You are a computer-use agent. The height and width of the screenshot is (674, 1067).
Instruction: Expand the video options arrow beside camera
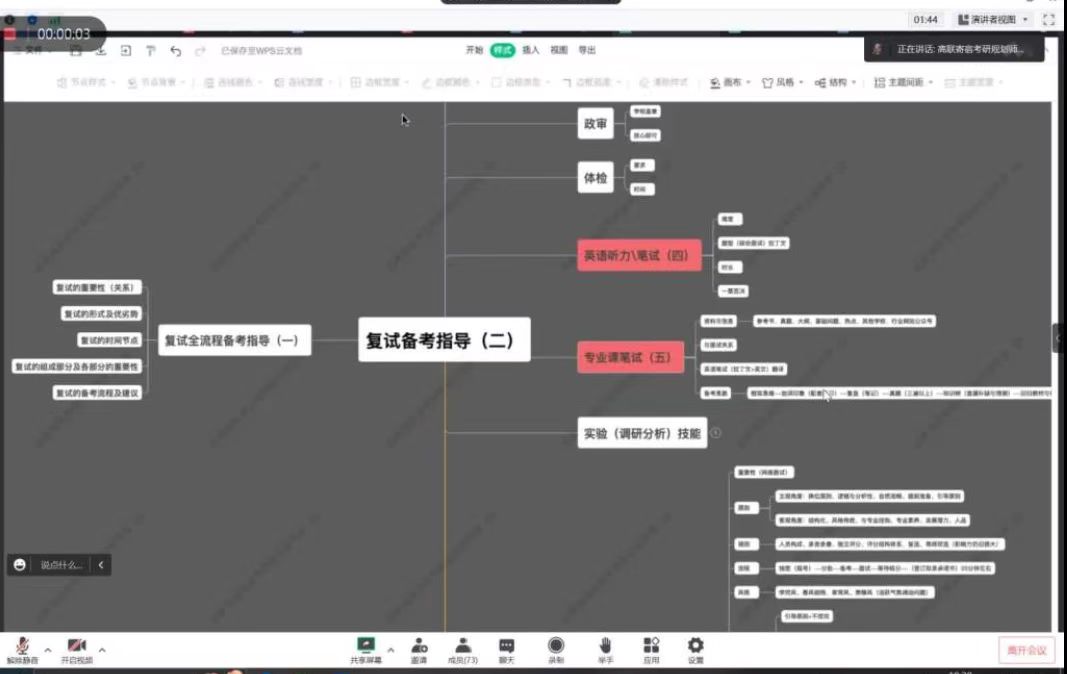click(x=102, y=650)
